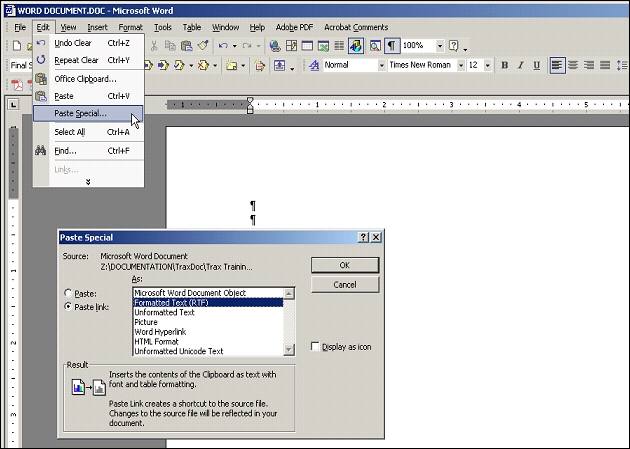Click the Redo arrow toolbar icon

pyautogui.click(x=247, y=46)
